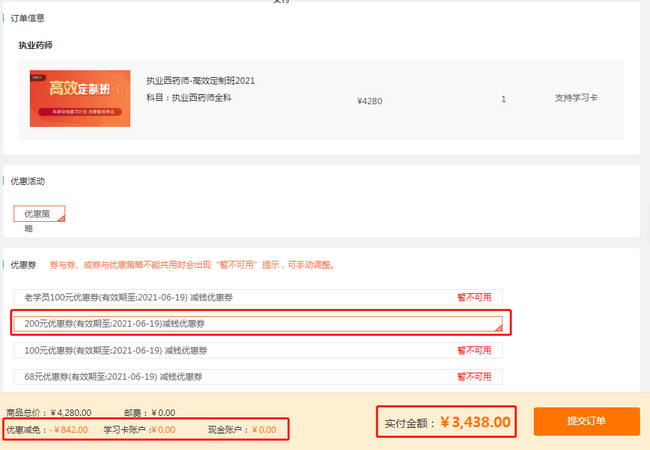Viewport: 650px width, 450px height.
Task: Click the 提交订单 submit order button
Action: (x=586, y=421)
